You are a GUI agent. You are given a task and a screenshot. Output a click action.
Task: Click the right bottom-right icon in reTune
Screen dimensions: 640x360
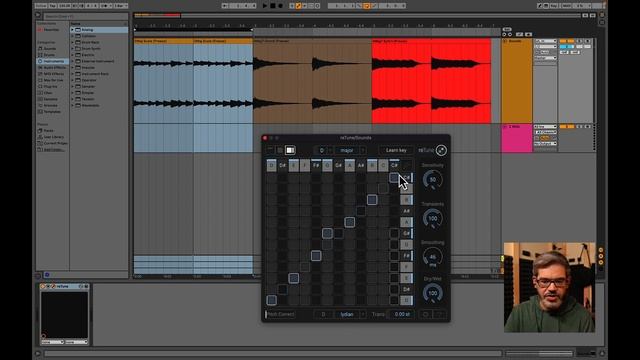pos(440,314)
